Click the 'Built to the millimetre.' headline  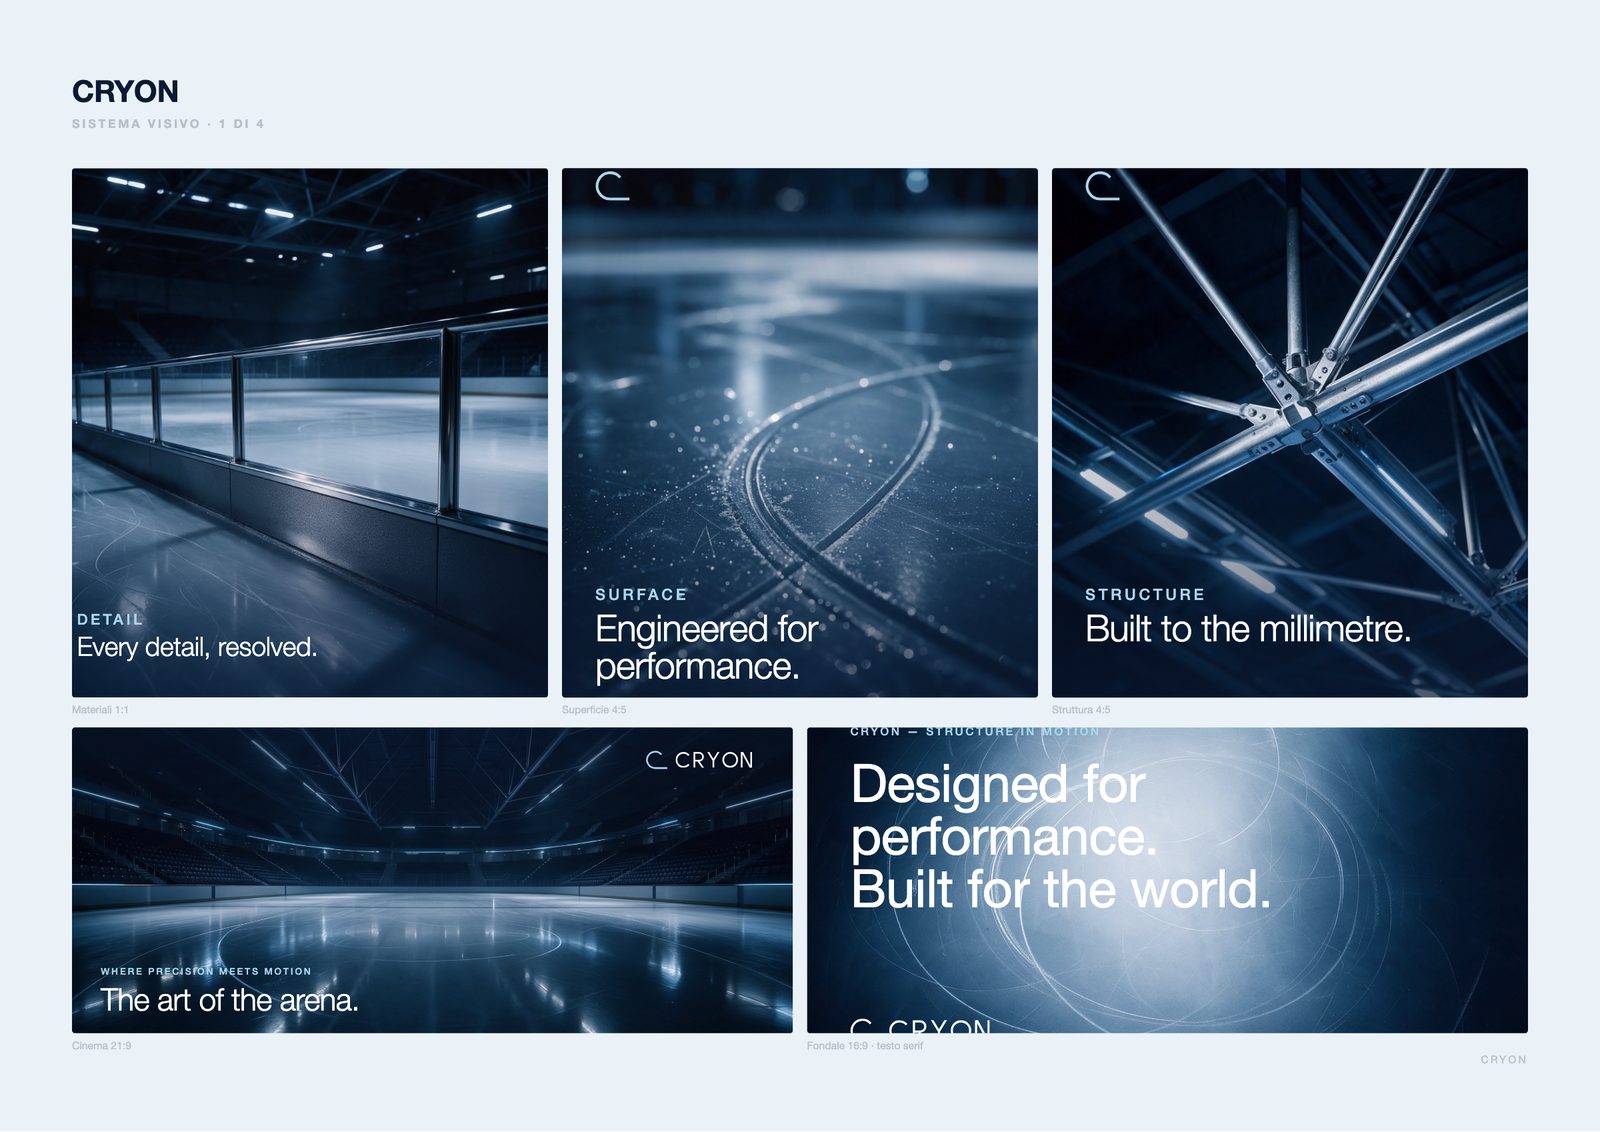tap(1248, 629)
